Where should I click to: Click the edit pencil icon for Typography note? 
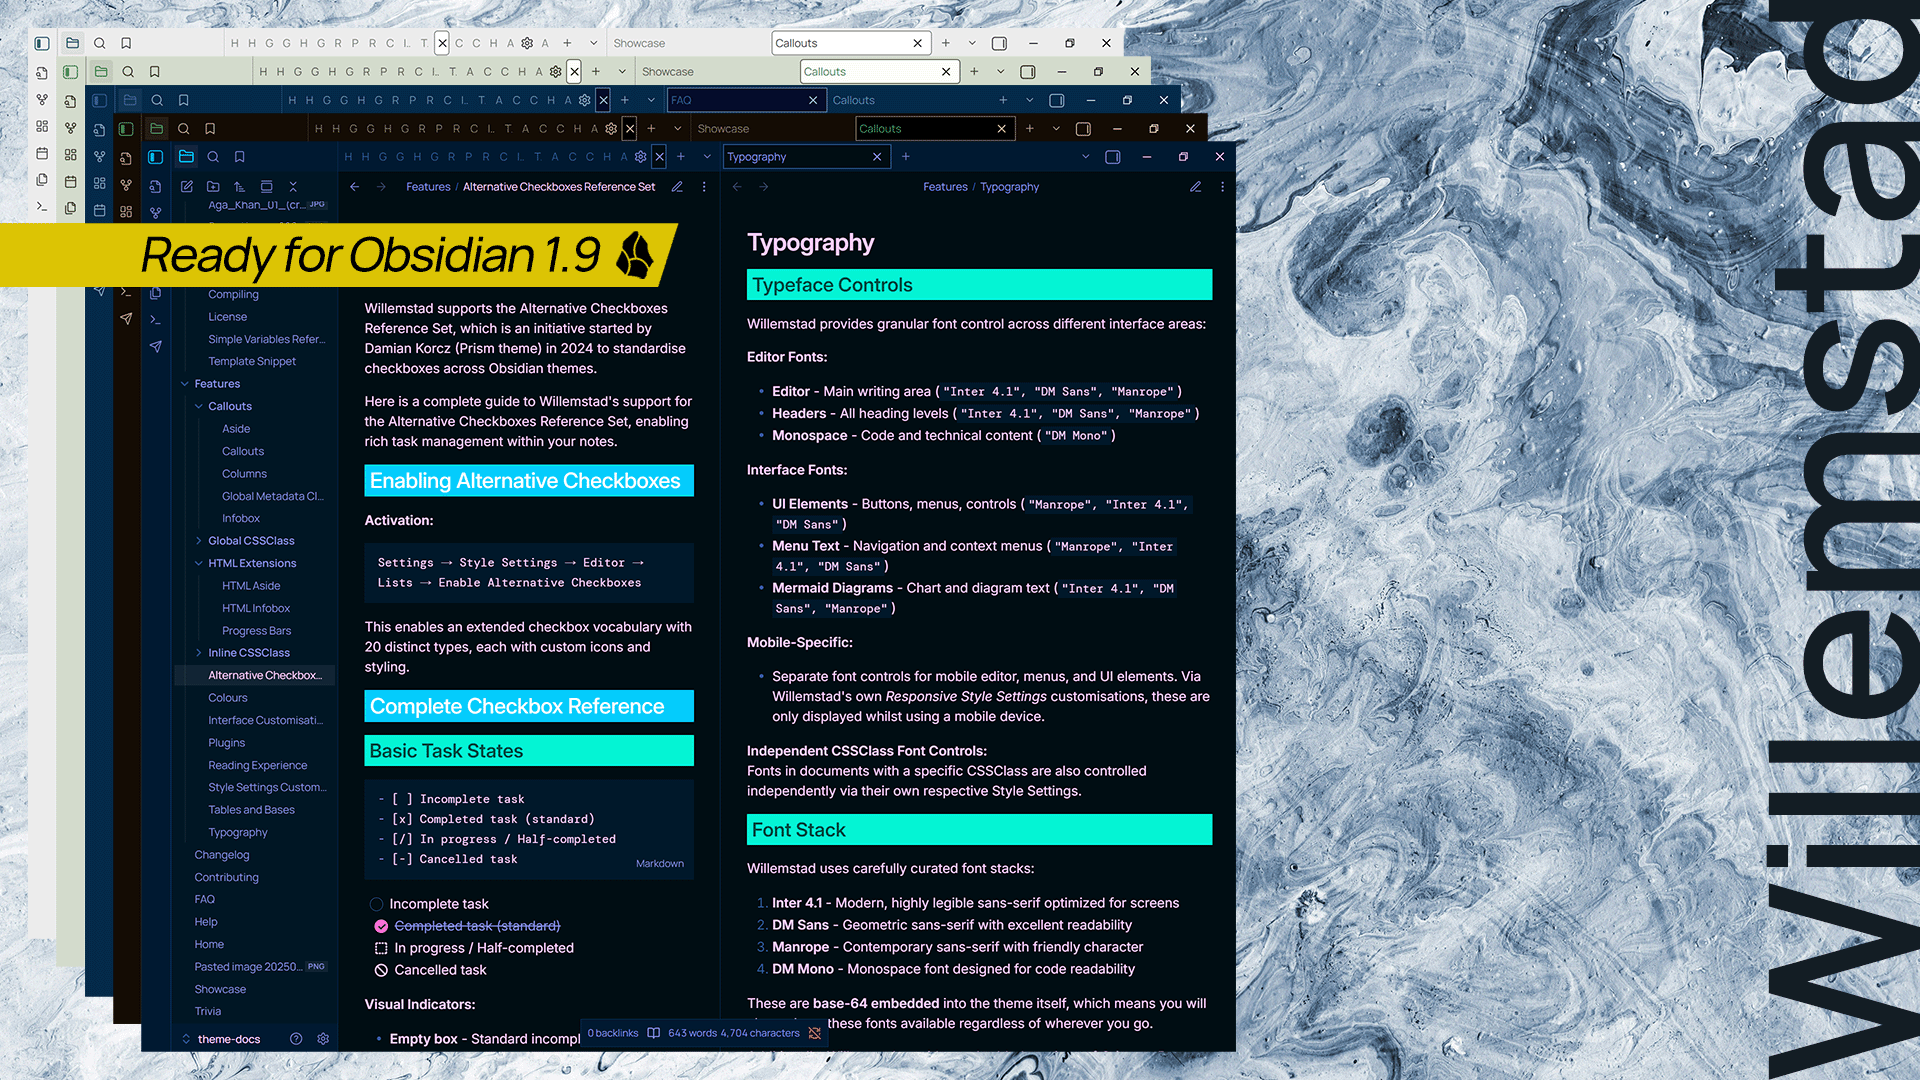[x=1195, y=187]
